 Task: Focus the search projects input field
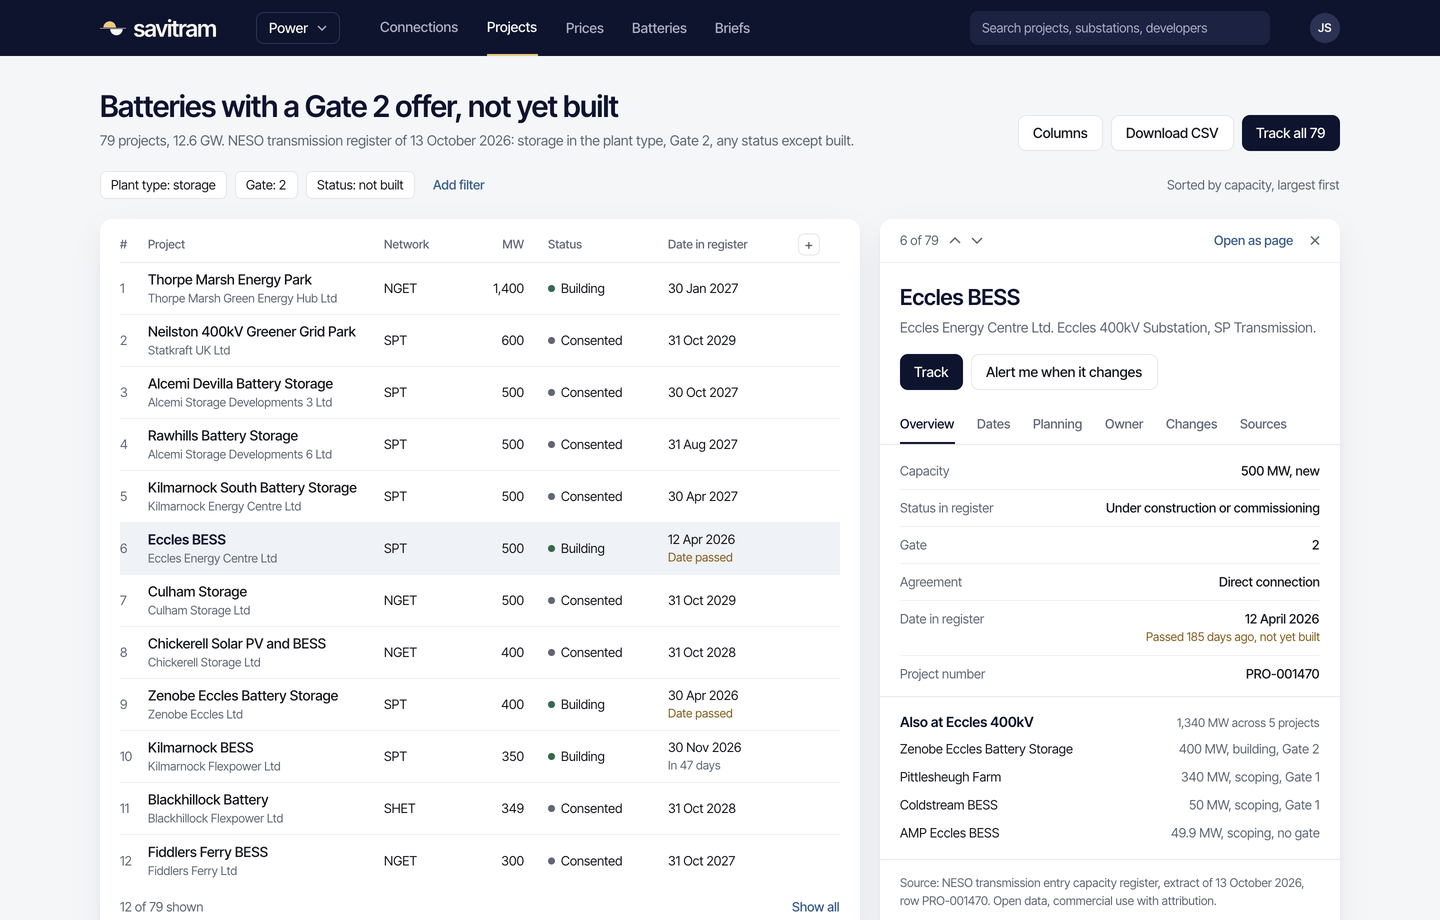click(x=1120, y=28)
